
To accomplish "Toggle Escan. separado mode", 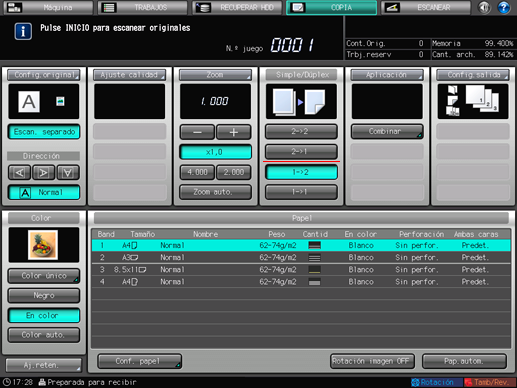I will (44, 132).
